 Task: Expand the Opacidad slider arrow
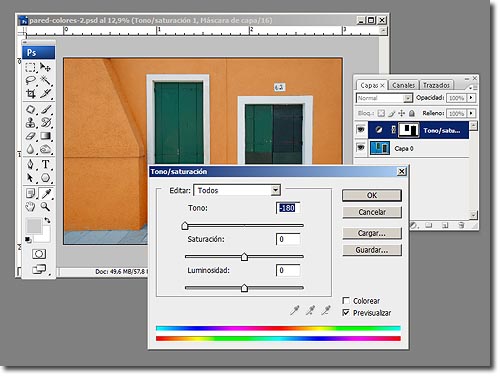tap(471, 98)
